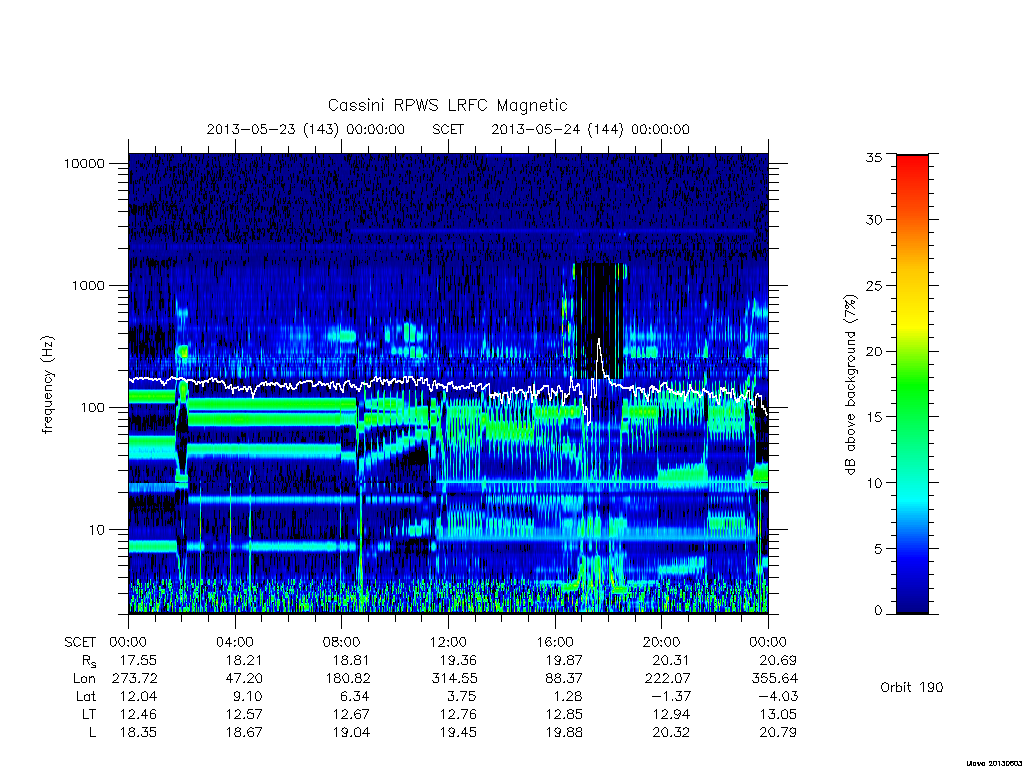Click the 0 label on the color scale

coord(878,611)
